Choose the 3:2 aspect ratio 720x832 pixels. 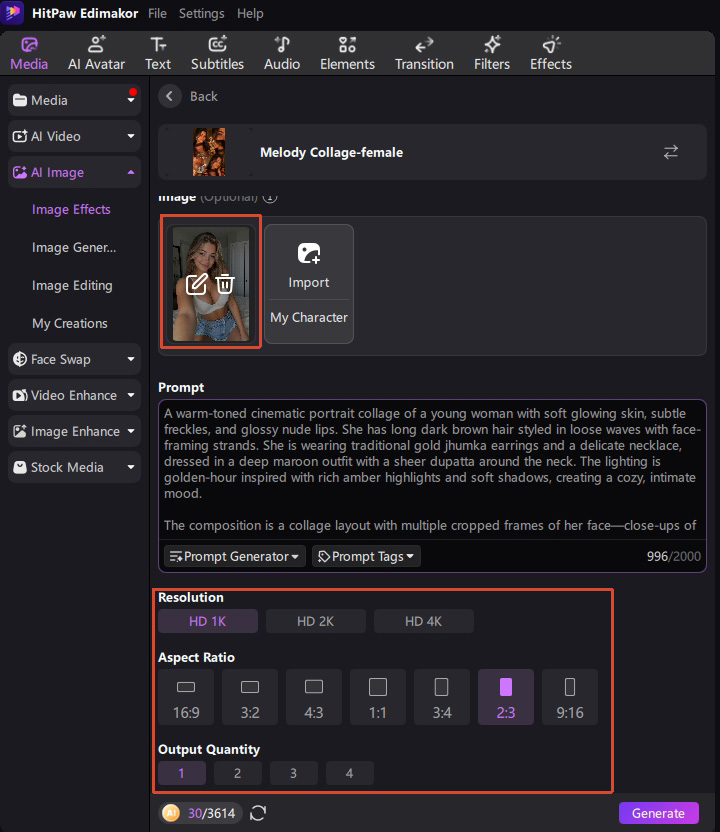[x=250, y=697]
